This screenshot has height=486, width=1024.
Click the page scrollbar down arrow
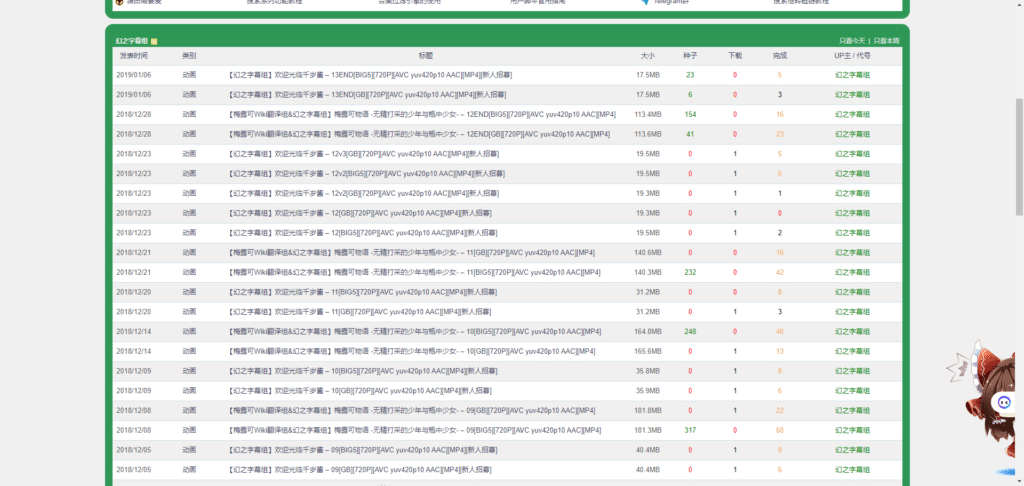coord(1019,481)
